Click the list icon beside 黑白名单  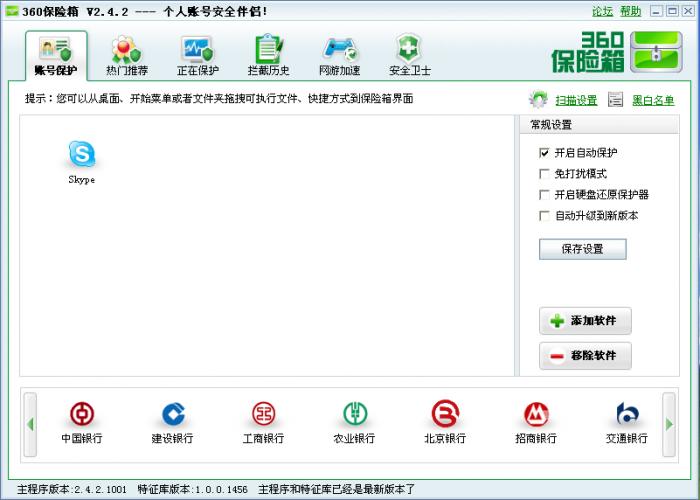click(x=615, y=100)
